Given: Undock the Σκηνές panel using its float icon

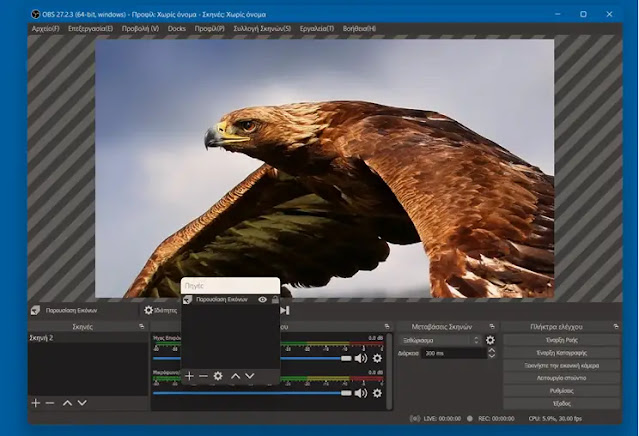Looking at the screenshot, I should 141,326.
